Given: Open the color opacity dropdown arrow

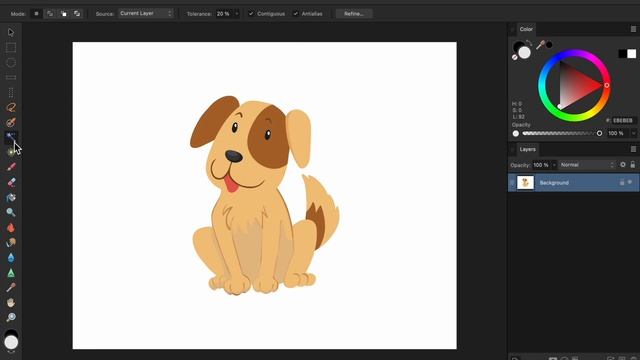Looking at the screenshot, I should pyautogui.click(x=633, y=133).
